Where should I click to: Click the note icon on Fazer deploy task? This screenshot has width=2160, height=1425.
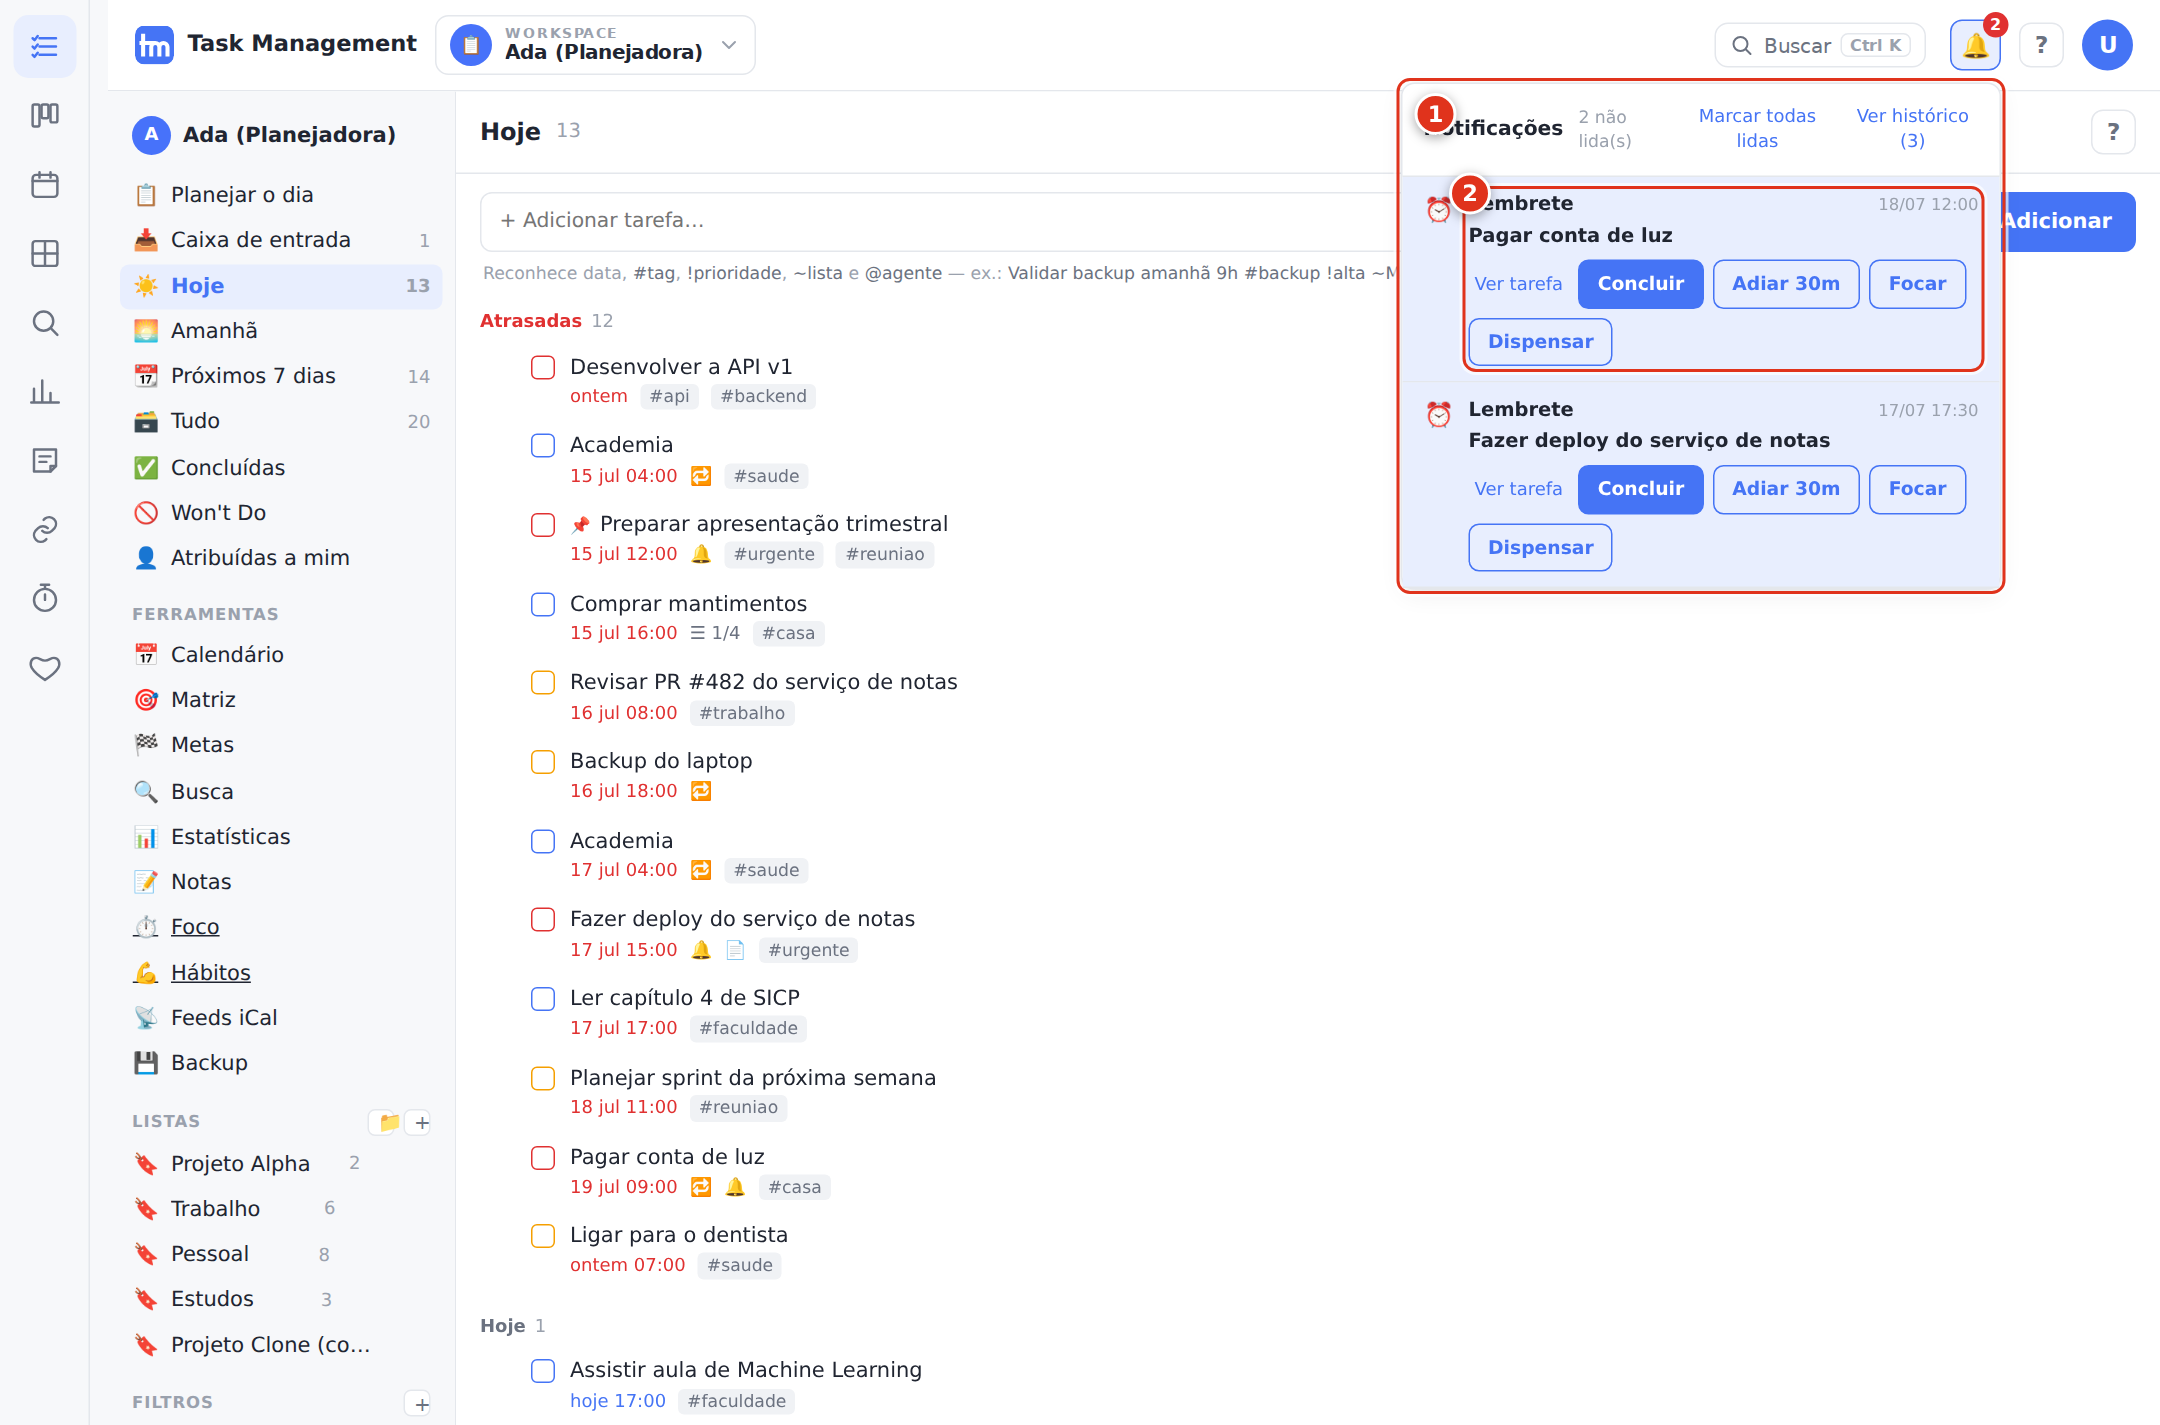735,950
